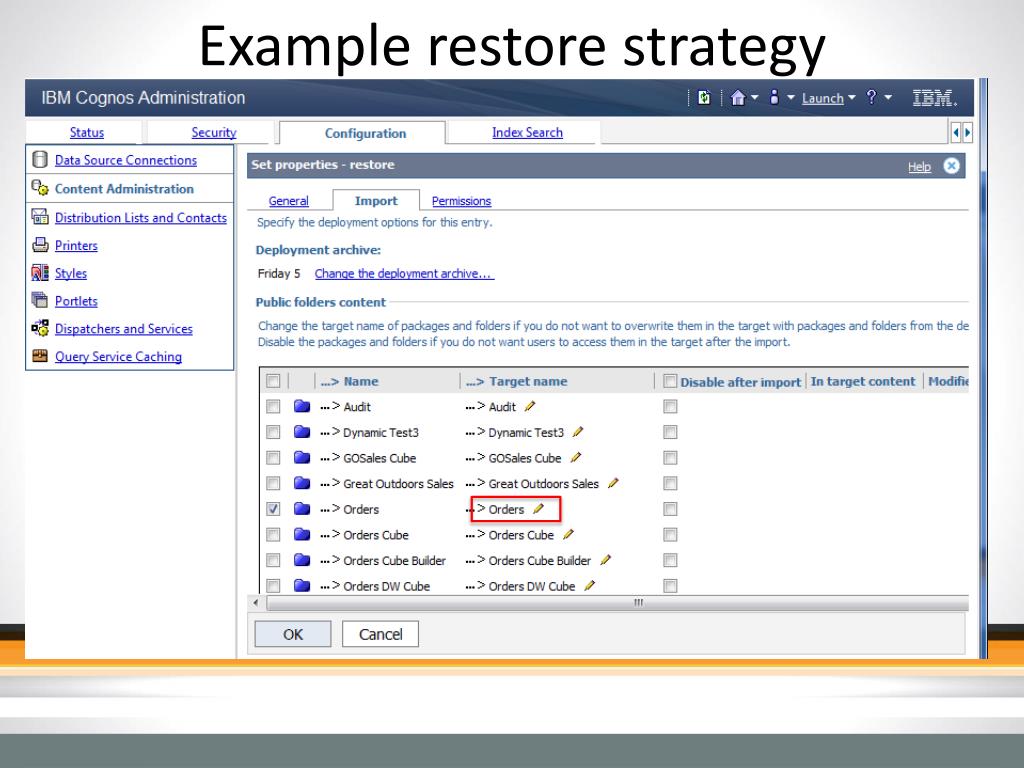Open Query Service Caching link
This screenshot has height=768, width=1024.
[x=118, y=357]
